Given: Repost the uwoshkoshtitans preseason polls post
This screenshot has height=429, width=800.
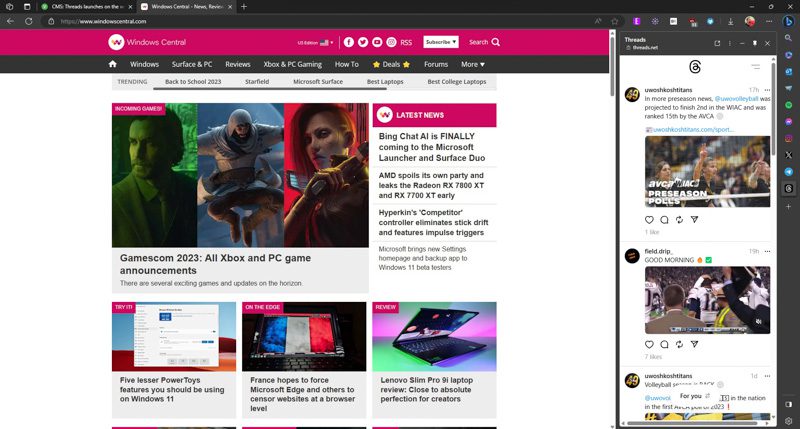Looking at the screenshot, I should [679, 220].
